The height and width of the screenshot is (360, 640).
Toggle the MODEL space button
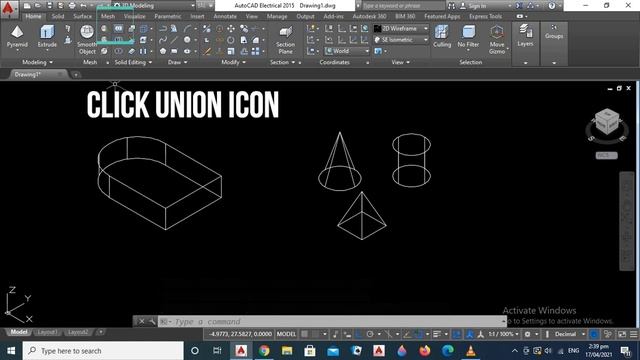(x=286, y=334)
